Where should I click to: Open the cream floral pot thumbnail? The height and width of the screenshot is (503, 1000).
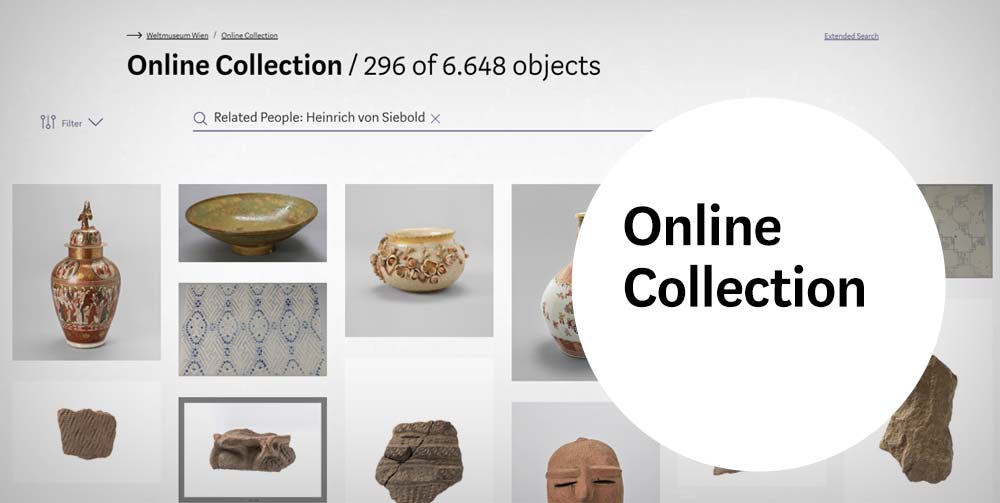pos(419,260)
